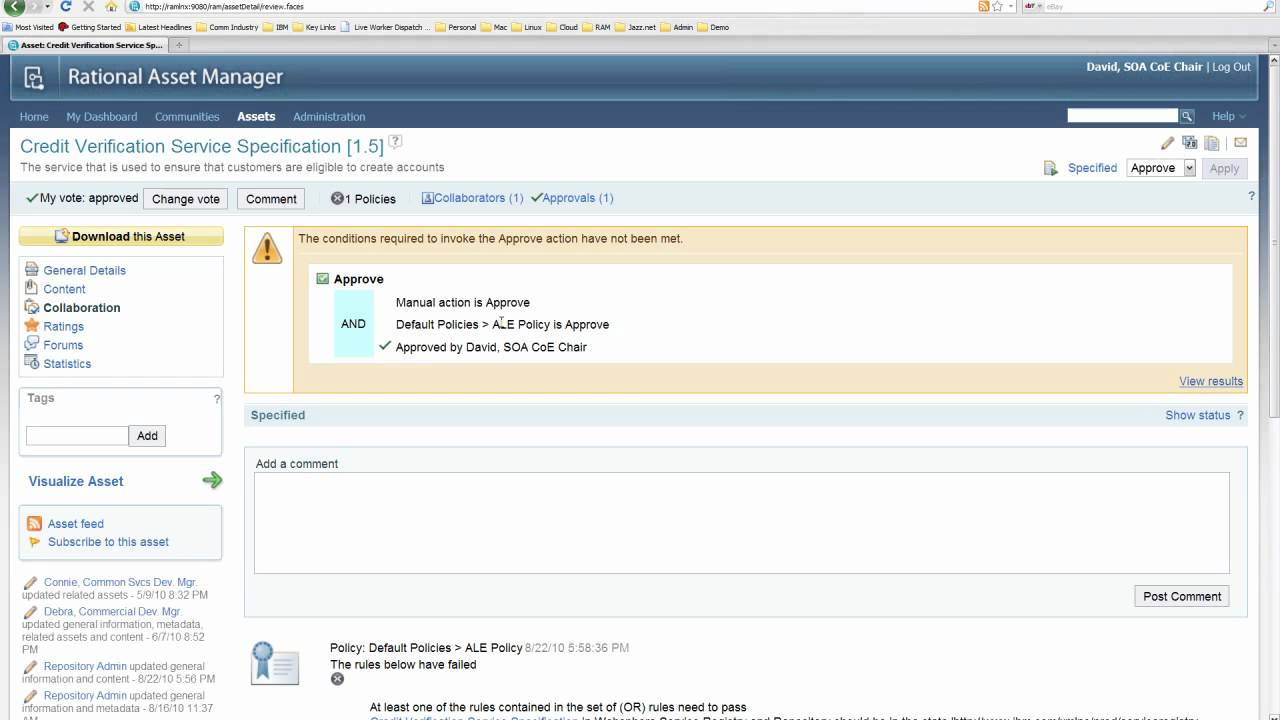This screenshot has width=1280, height=720.
Task: Click the new version icon
Action: [x=1189, y=143]
